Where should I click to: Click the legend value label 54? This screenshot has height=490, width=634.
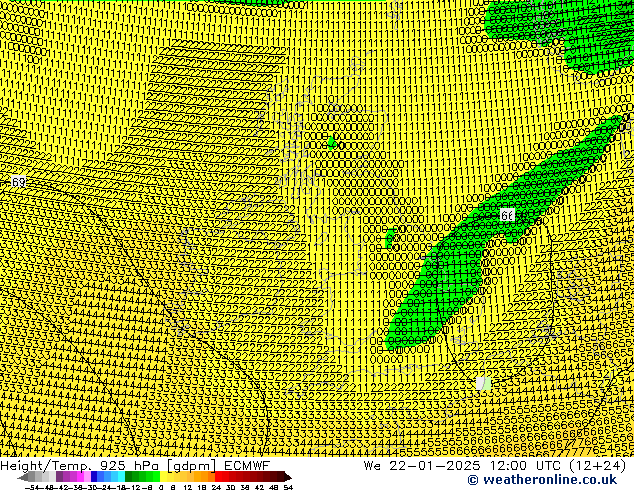pyautogui.click(x=288, y=488)
